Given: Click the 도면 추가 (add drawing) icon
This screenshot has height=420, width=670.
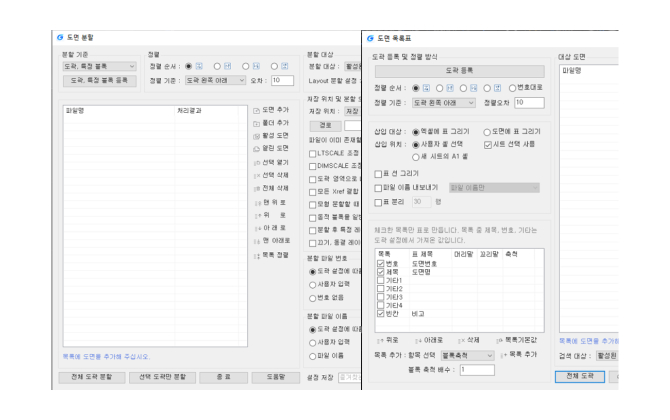Looking at the screenshot, I should click(x=256, y=109).
